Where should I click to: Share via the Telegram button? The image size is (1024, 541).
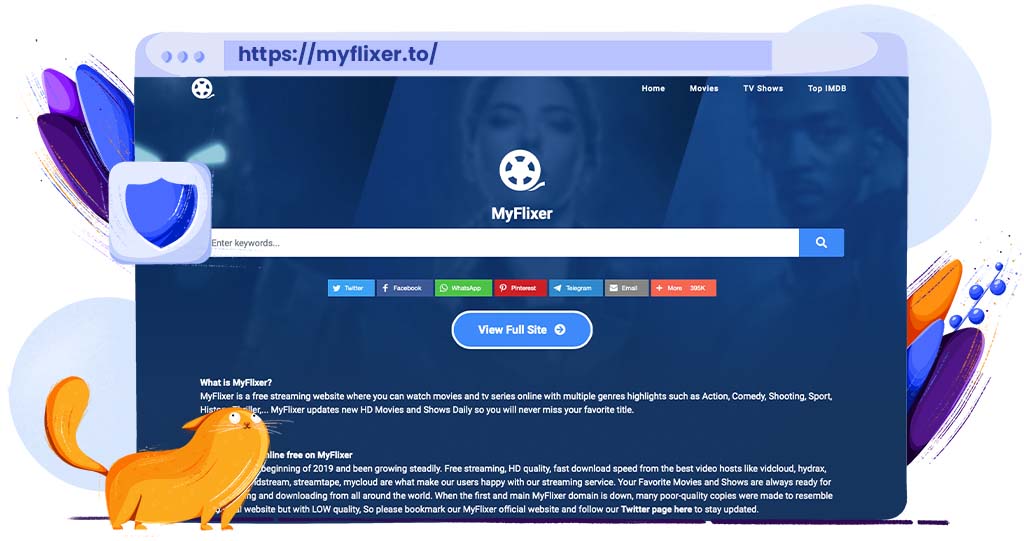(x=576, y=287)
